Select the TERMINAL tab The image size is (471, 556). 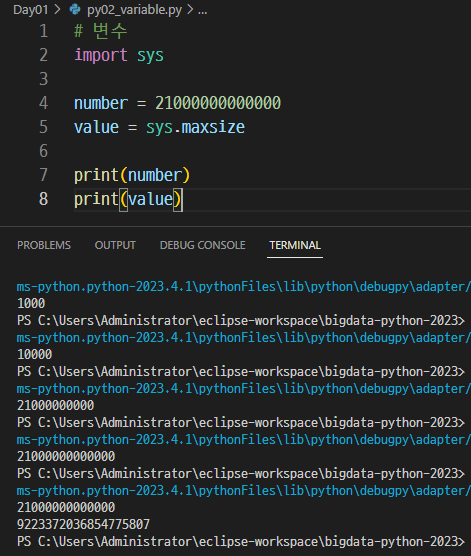point(295,245)
